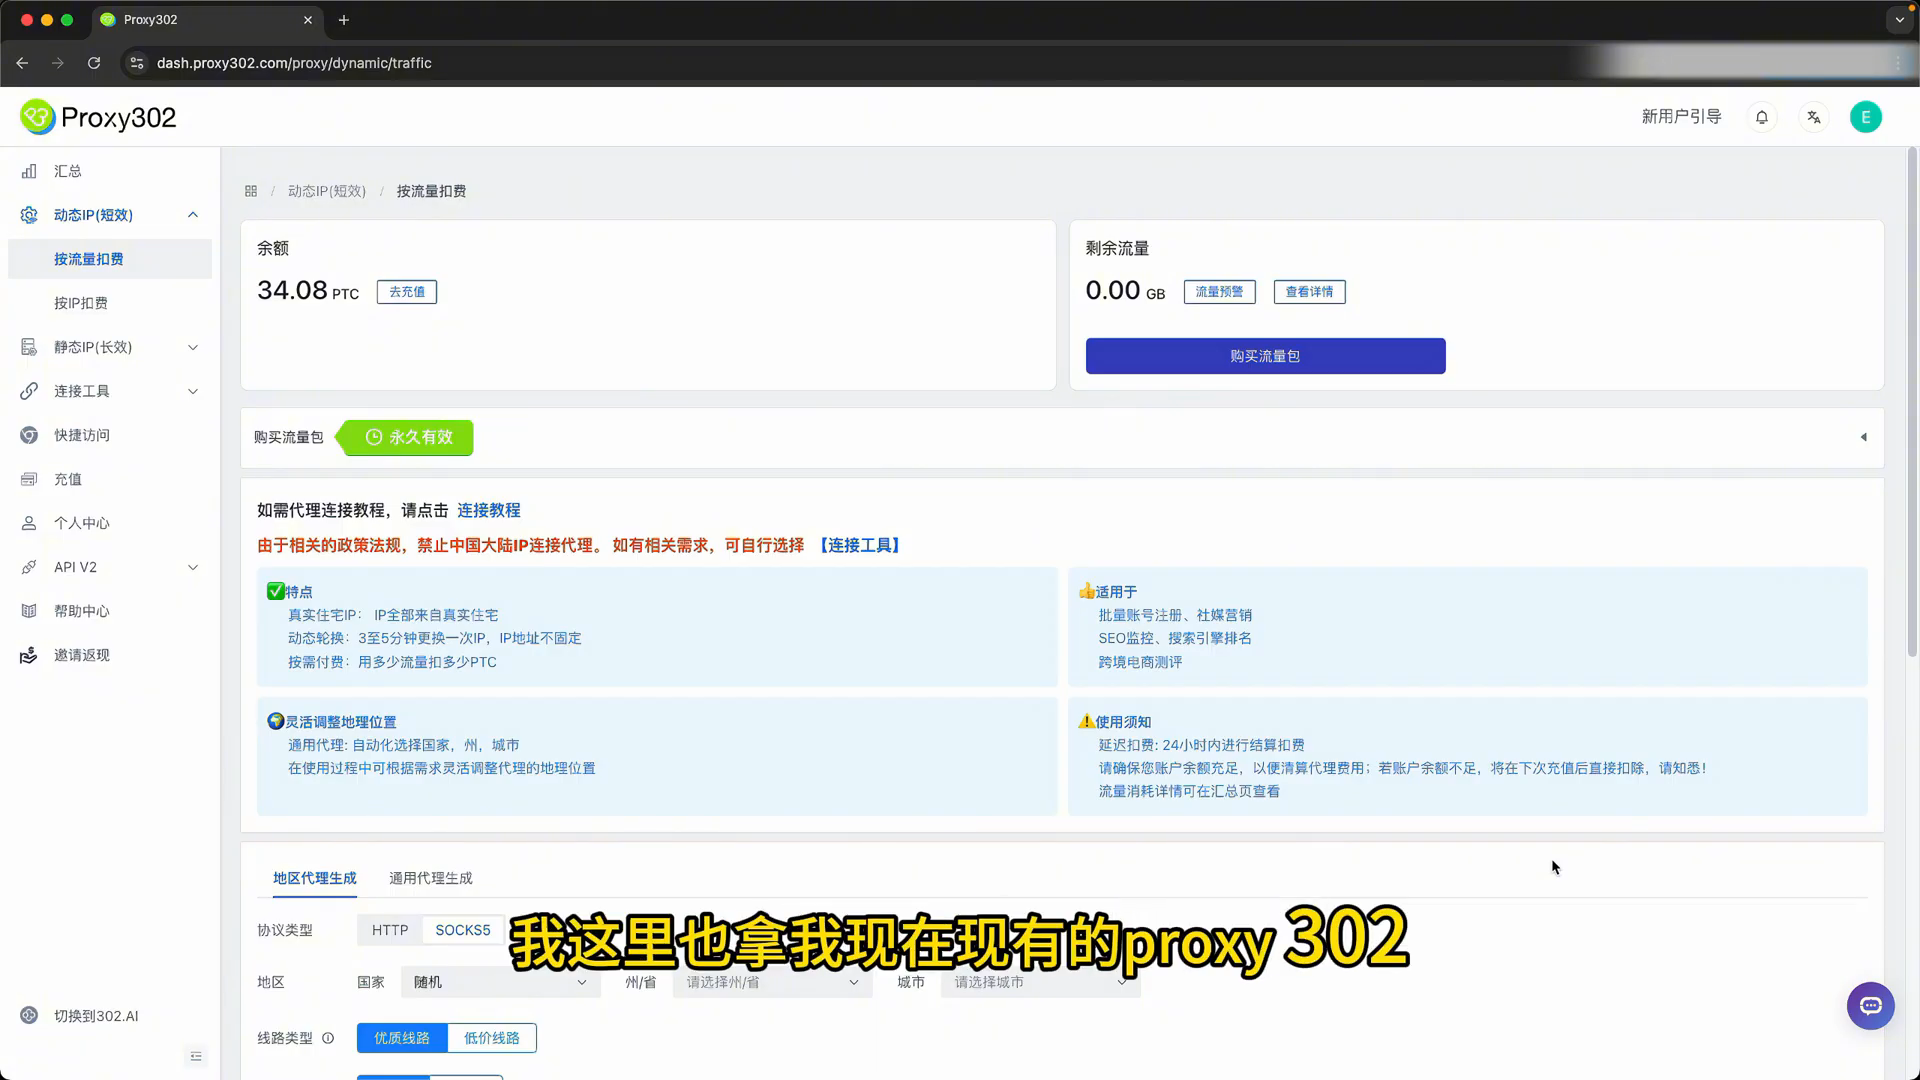Screen dimensions: 1920x1080
Task: Click the ✅特点 heading
Action: [x=290, y=592]
